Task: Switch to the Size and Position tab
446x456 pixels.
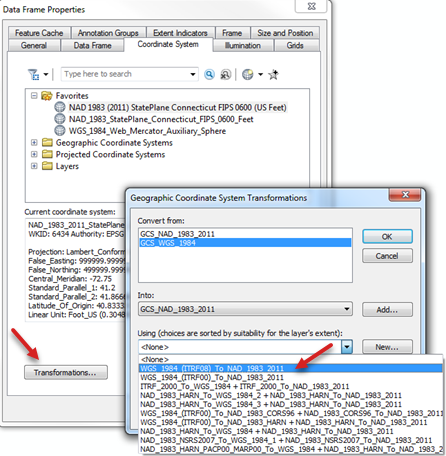Action: tap(285, 33)
